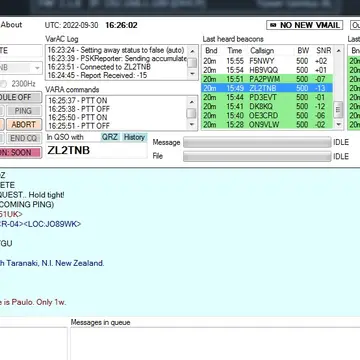Click the '16:25:37 - PTT ON' command line
Viewport: 360px width, 360px height.
click(78, 101)
